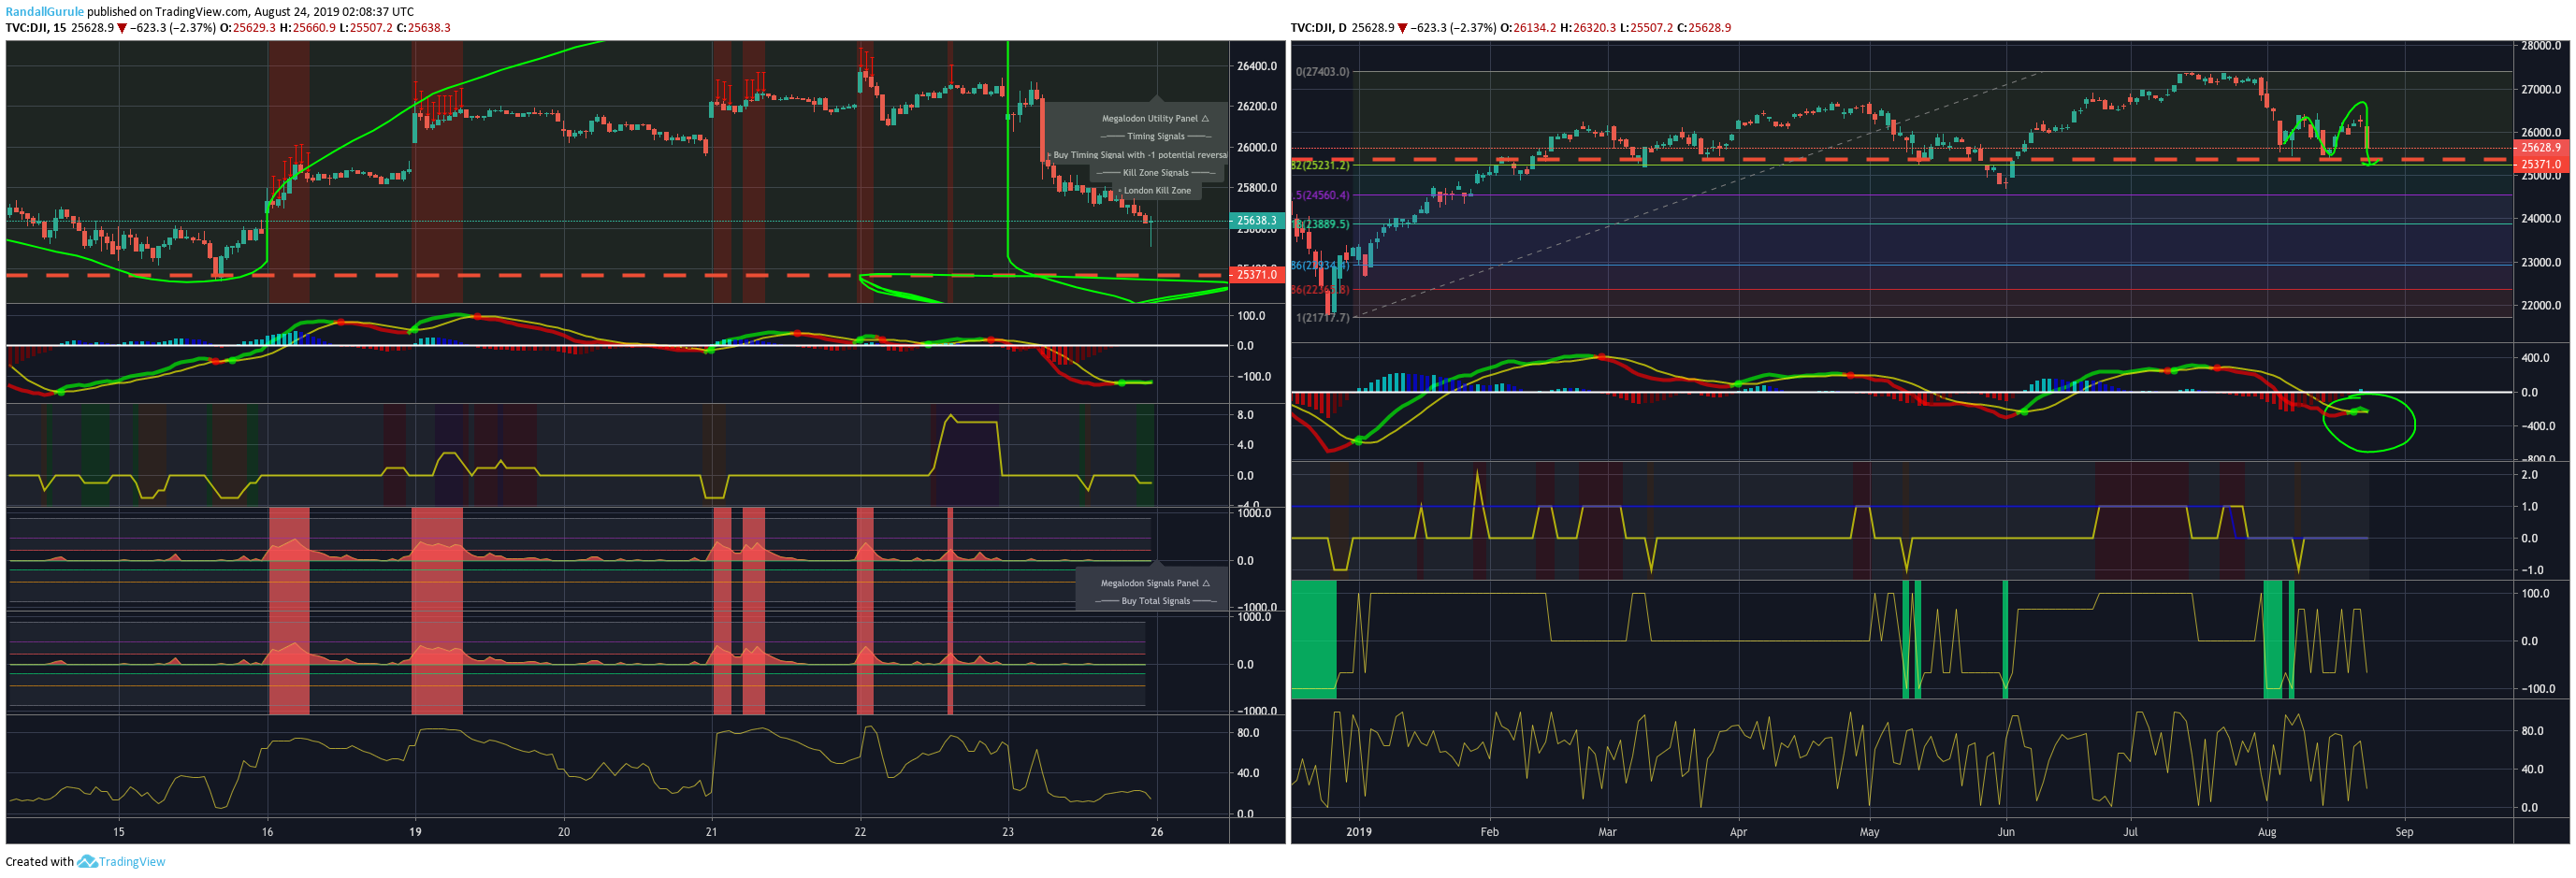Click the 25800.0 price axis label
The width and height of the screenshot is (2576, 878).
[1257, 187]
